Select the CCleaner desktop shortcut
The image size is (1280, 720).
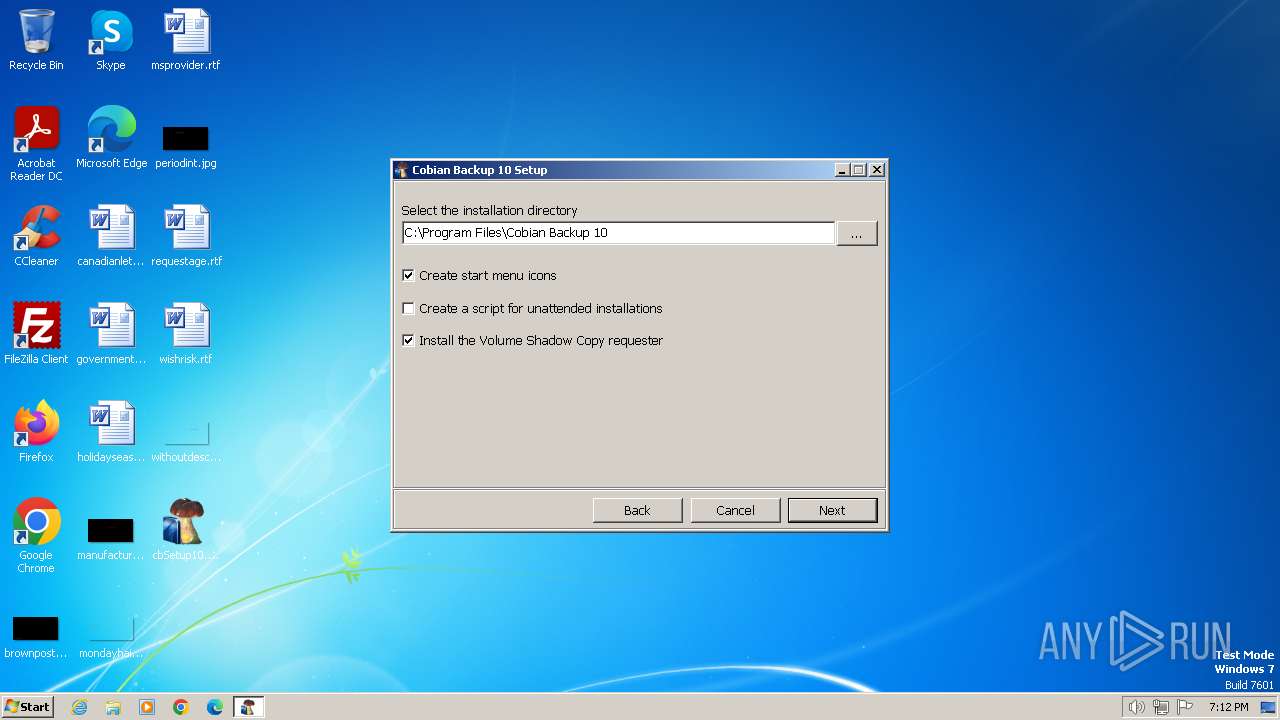(36, 236)
